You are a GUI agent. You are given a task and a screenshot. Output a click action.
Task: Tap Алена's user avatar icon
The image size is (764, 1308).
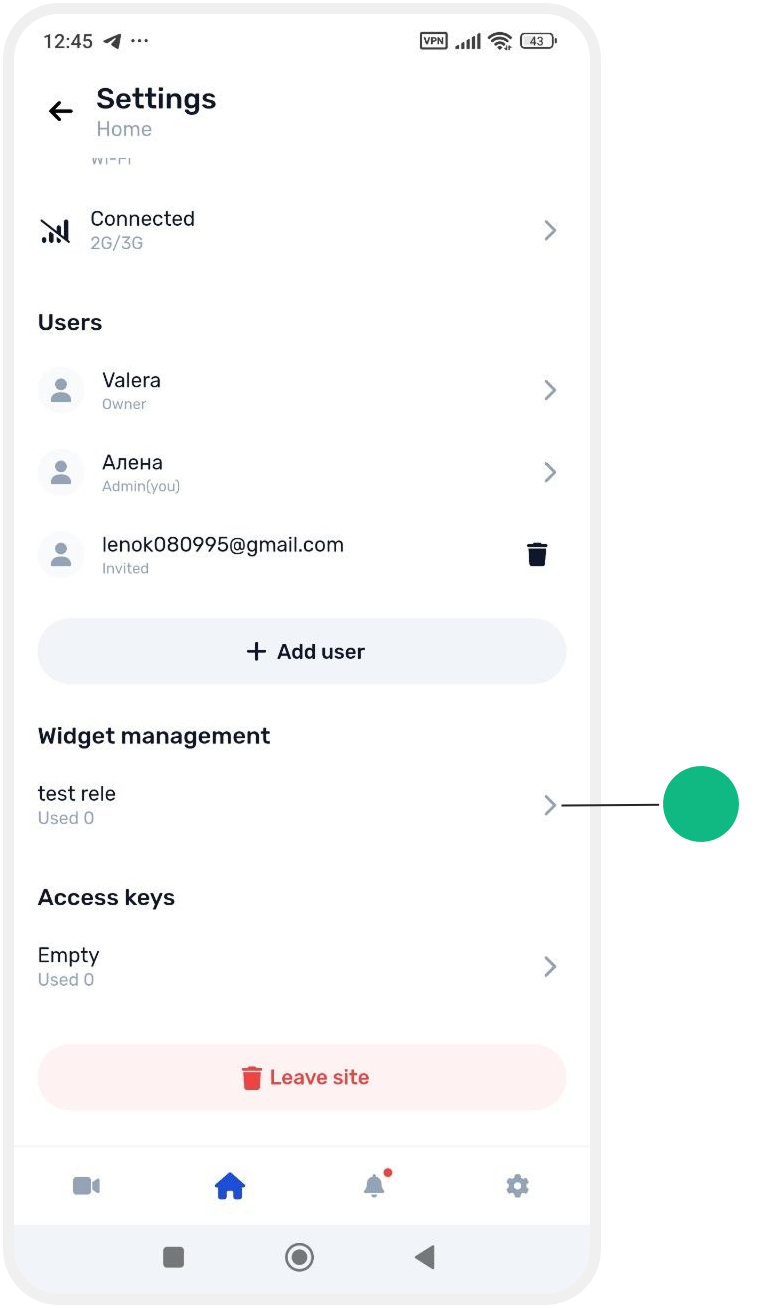tap(61, 472)
